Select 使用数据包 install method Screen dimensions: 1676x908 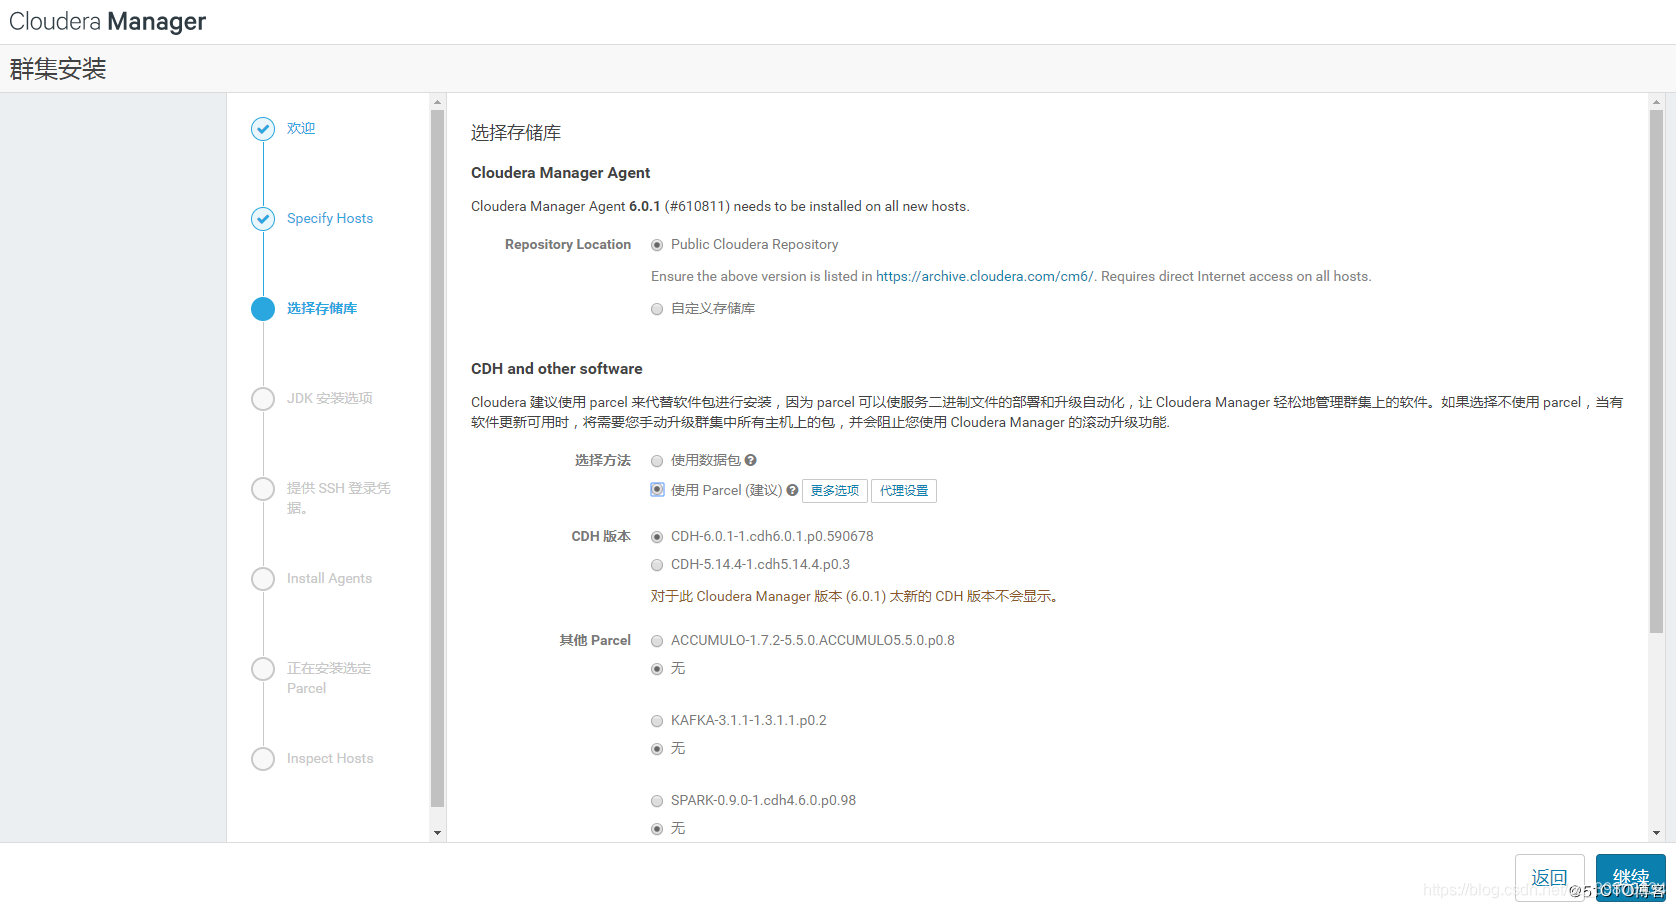coord(657,461)
